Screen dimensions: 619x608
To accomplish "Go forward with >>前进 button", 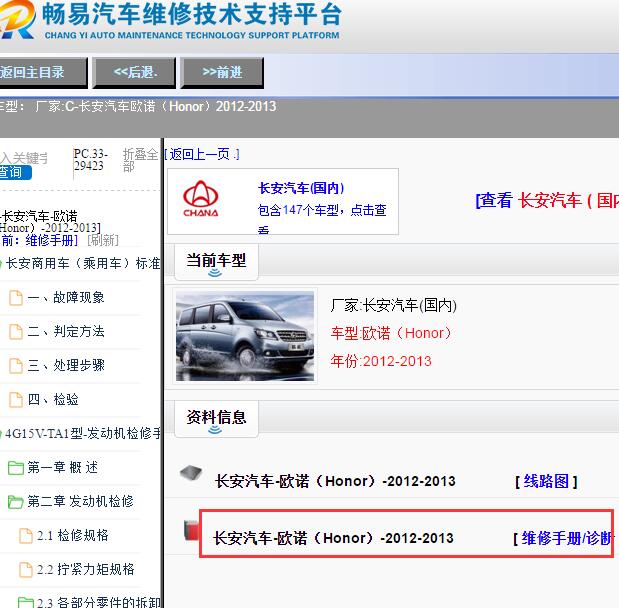I will click(222, 72).
